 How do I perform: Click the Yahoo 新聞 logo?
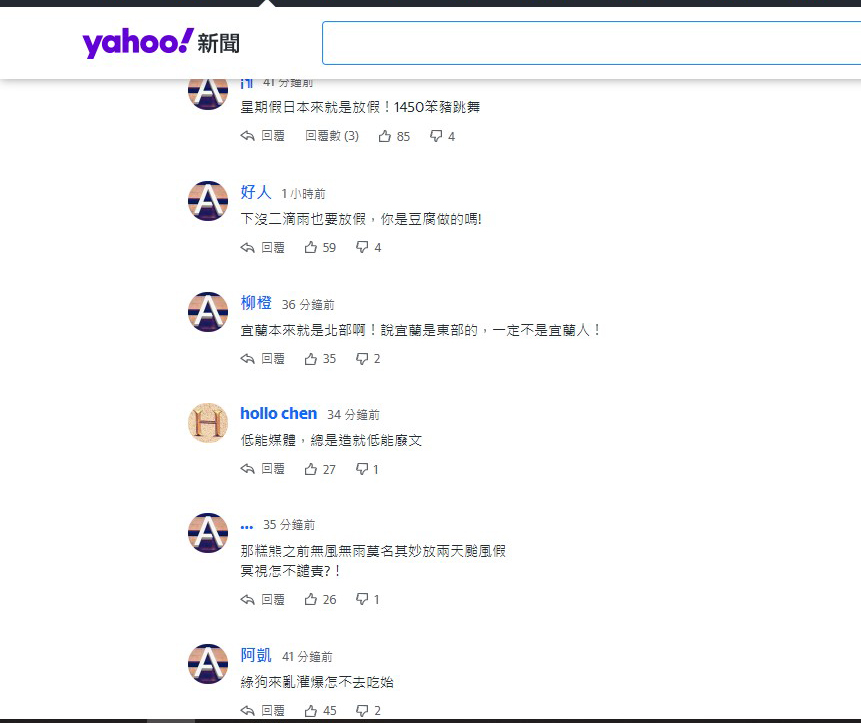[x=160, y=43]
